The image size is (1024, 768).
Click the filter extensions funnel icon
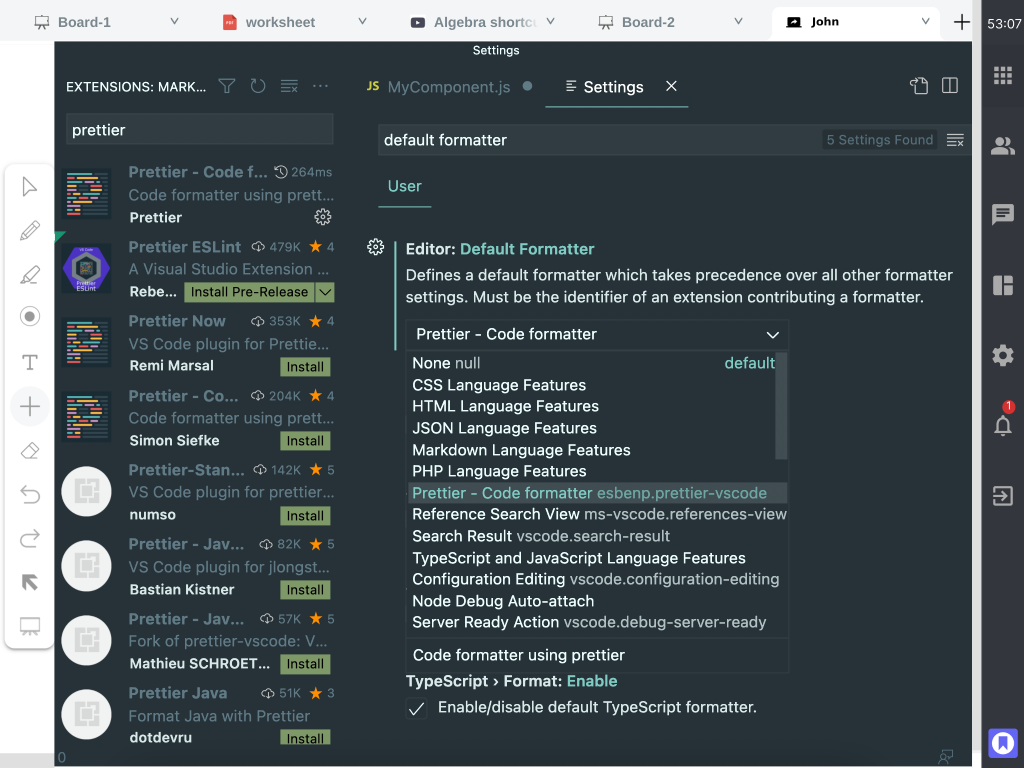[x=227, y=87]
